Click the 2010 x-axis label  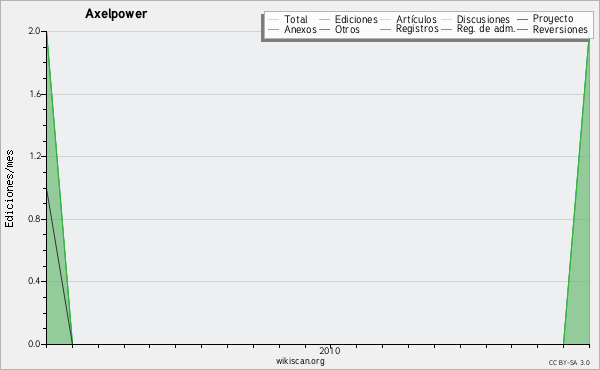(329, 350)
